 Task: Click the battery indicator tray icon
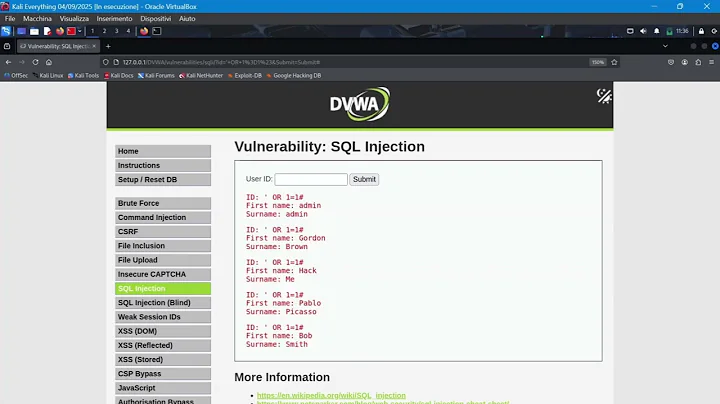[x=669, y=31]
